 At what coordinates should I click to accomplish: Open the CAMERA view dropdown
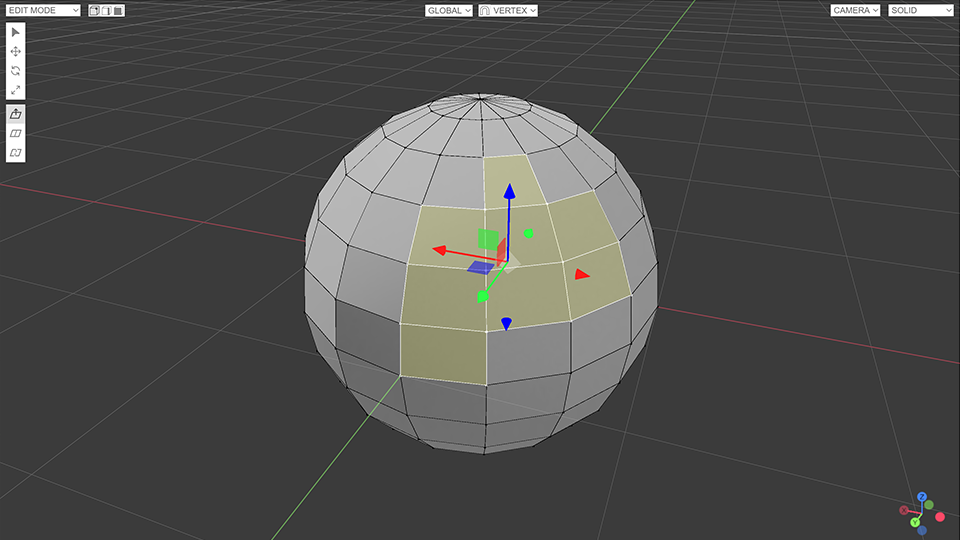pos(855,10)
